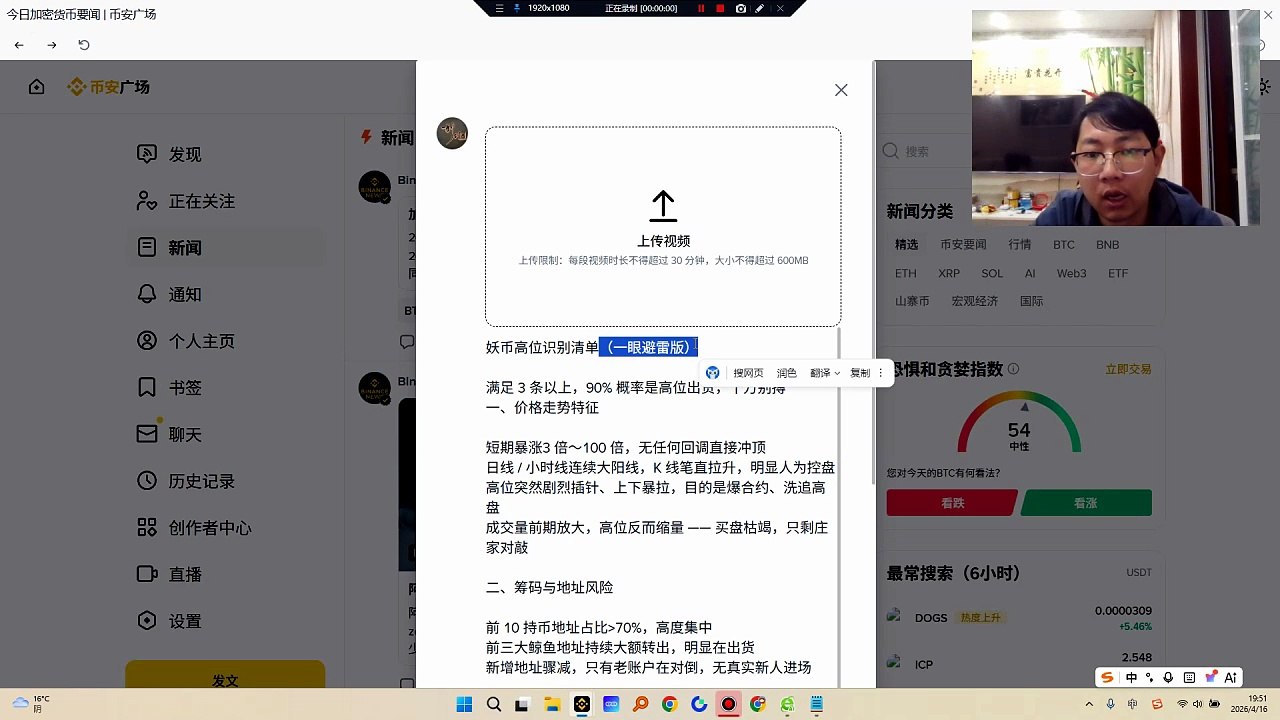Select the 精选 news category tab
Image resolution: width=1280 pixels, height=720 pixels.
[x=906, y=244]
